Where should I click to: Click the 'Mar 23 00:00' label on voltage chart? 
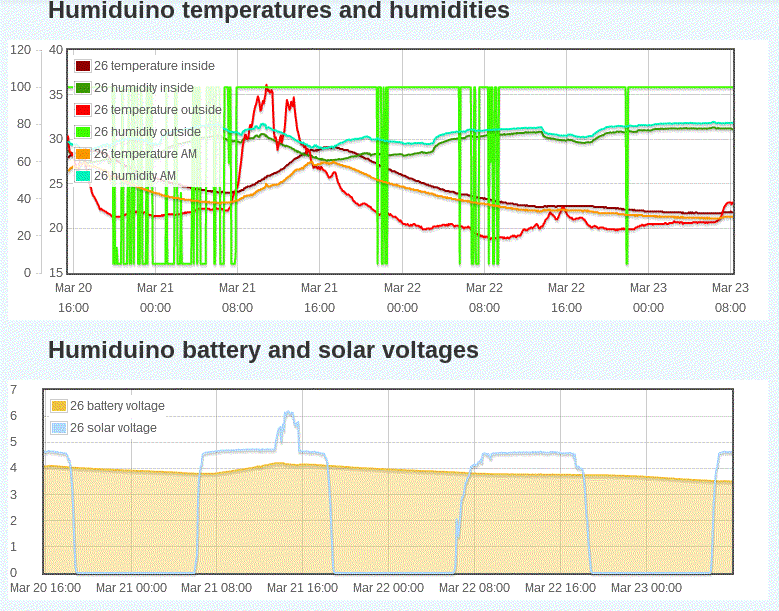[646, 588]
